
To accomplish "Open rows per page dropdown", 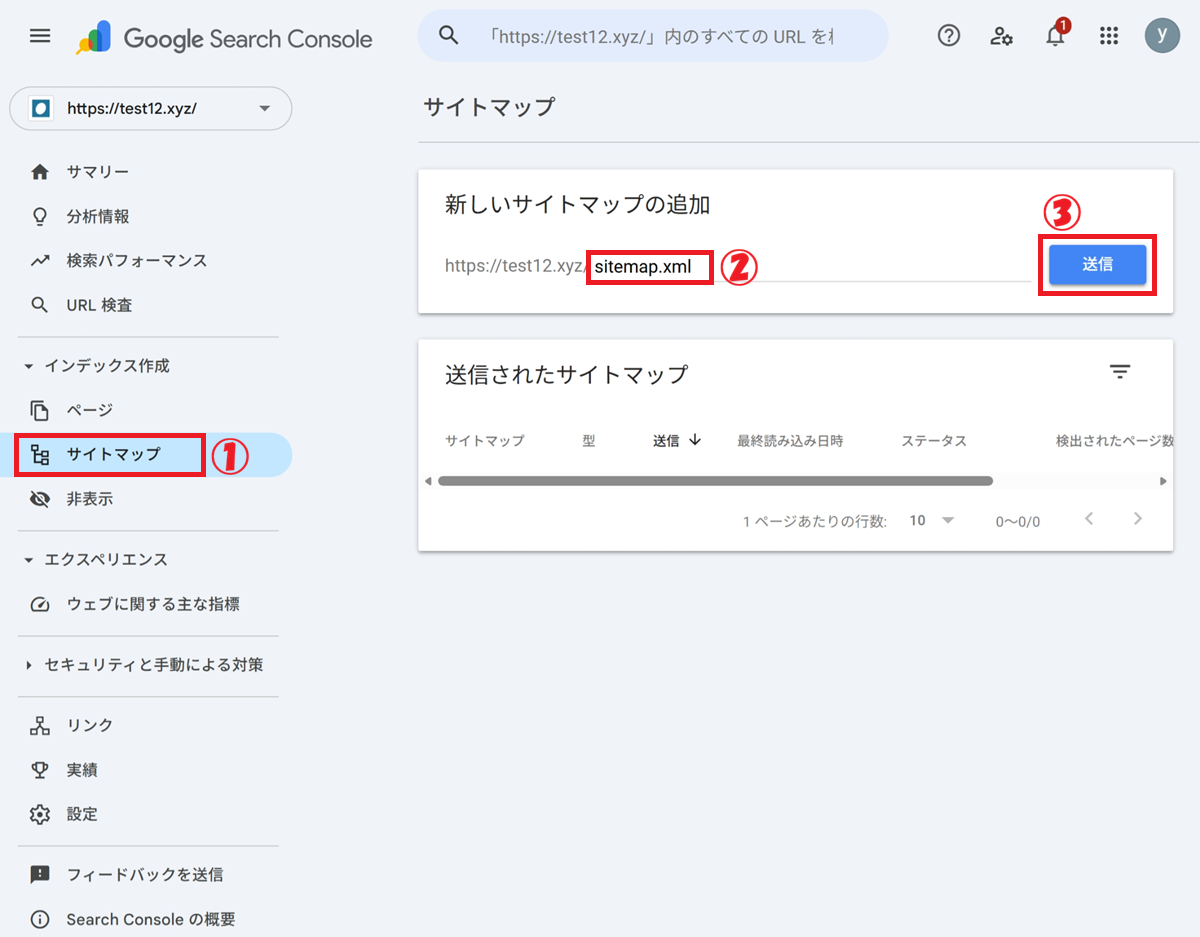I will point(932,520).
